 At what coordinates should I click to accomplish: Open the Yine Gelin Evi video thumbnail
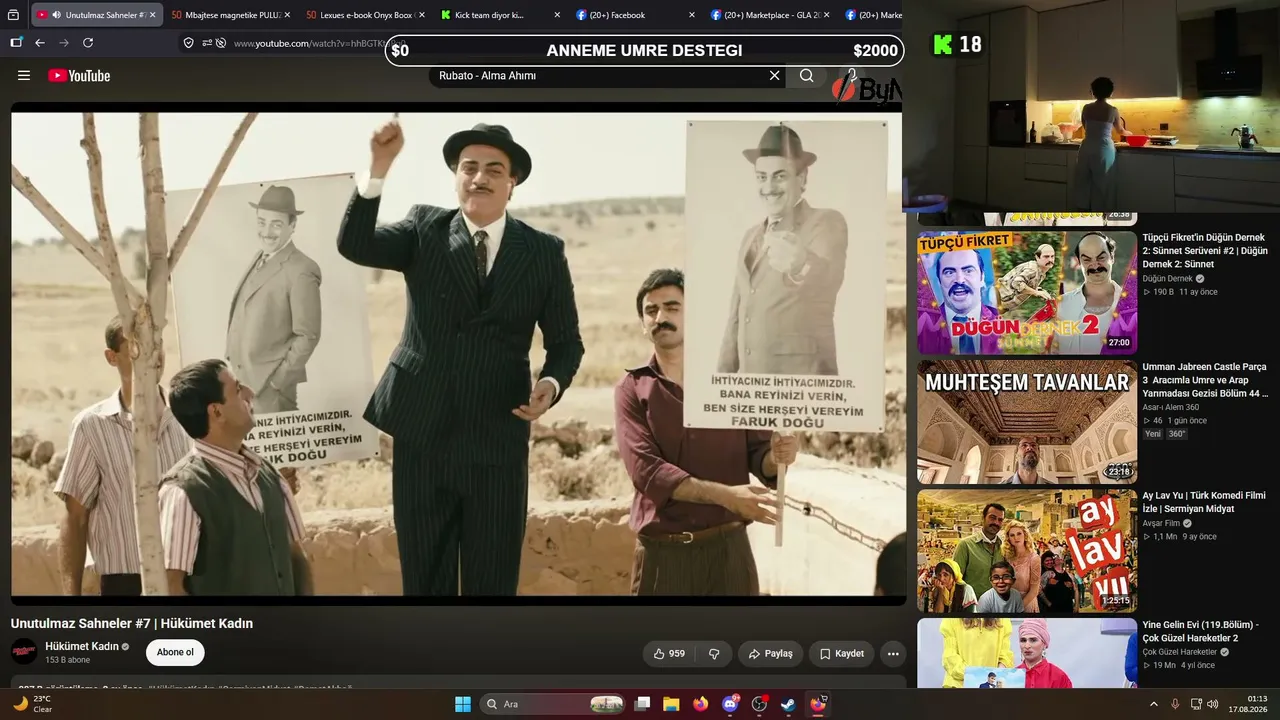tap(1027, 653)
